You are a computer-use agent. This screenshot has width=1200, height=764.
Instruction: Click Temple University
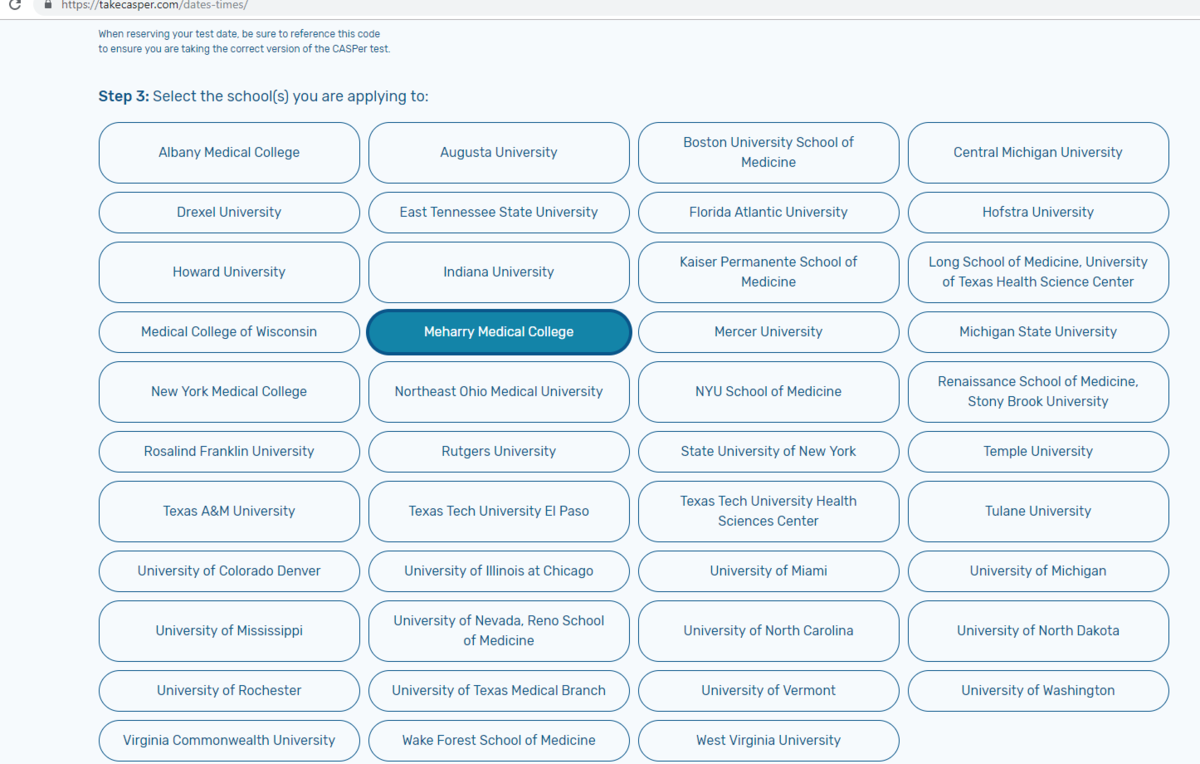[x=1038, y=451]
